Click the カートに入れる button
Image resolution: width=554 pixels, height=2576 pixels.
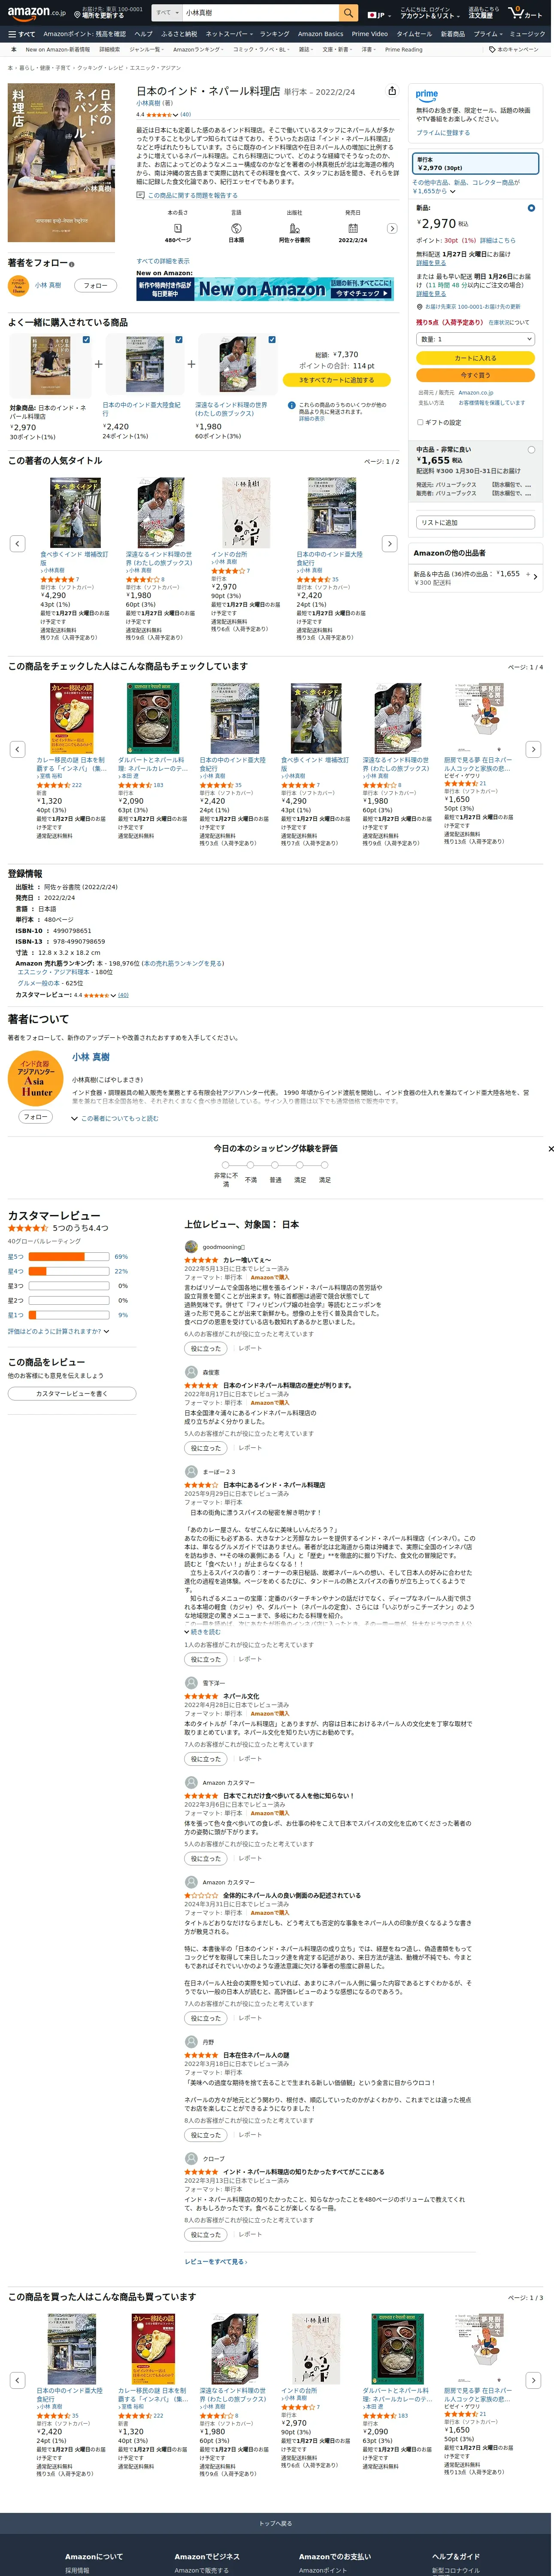coord(476,358)
